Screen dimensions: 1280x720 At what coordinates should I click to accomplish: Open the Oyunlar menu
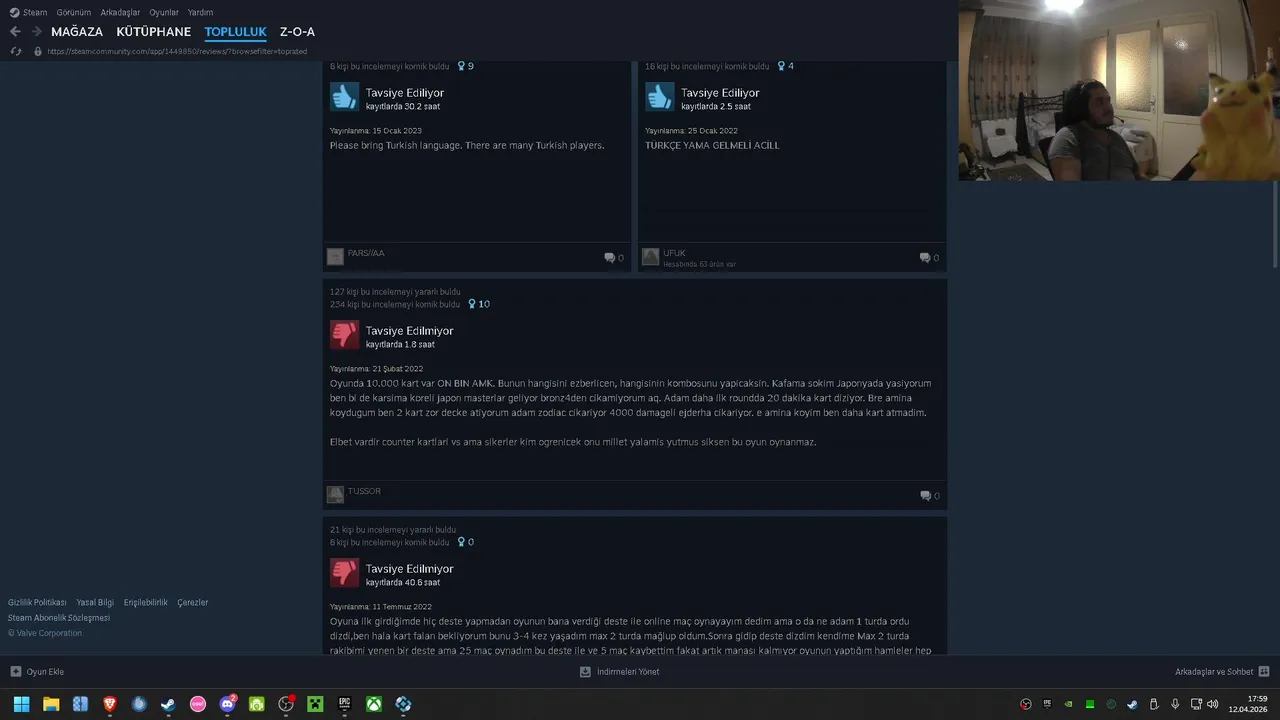tap(164, 12)
